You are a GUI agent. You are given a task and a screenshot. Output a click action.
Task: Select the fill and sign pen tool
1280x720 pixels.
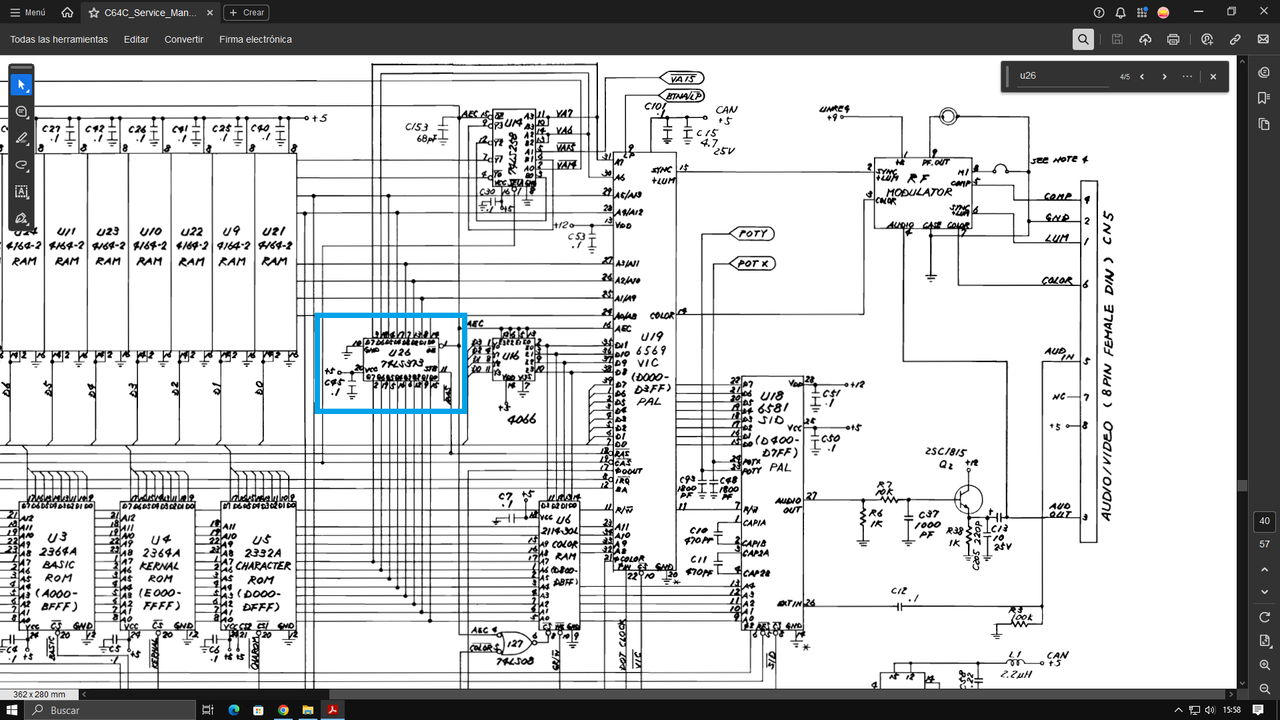pos(22,218)
